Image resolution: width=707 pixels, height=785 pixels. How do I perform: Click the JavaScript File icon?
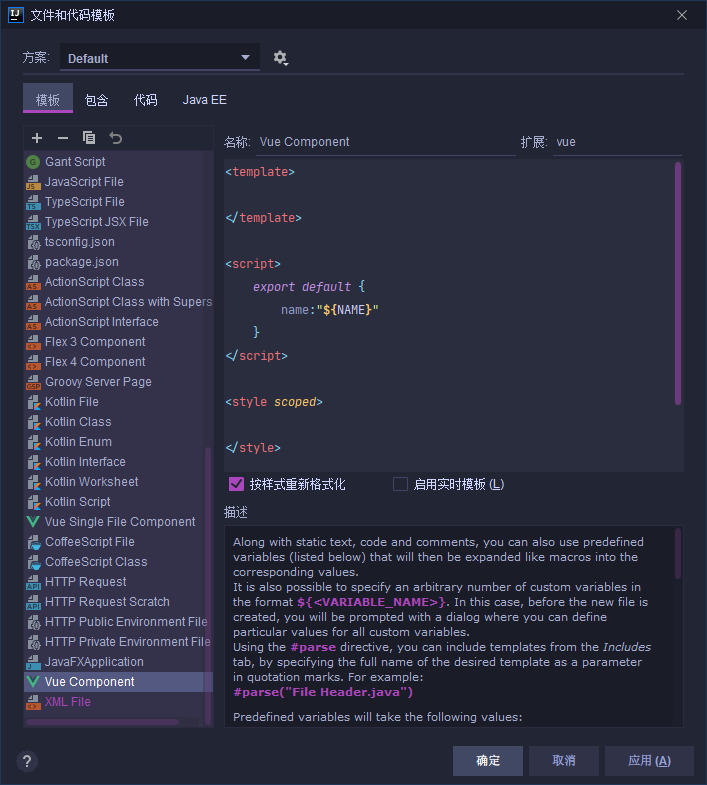[x=33, y=182]
